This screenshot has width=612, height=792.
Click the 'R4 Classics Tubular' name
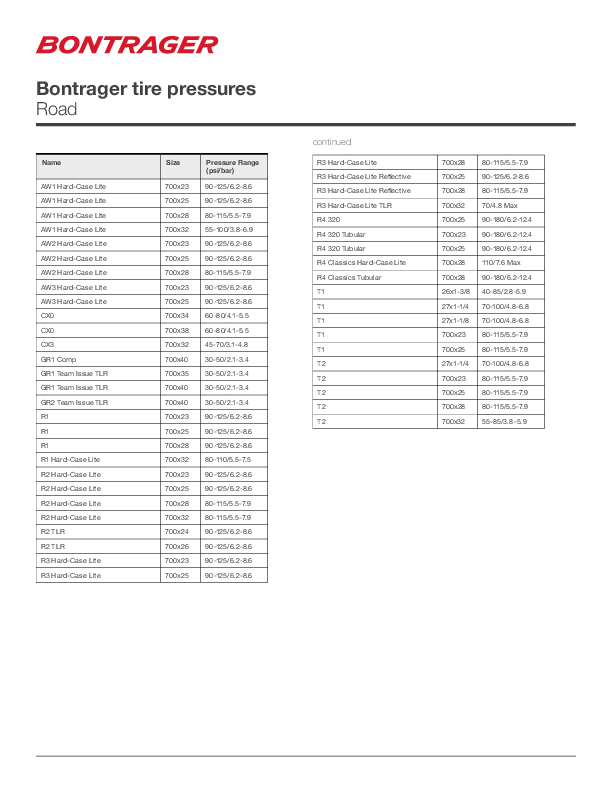coord(349,277)
